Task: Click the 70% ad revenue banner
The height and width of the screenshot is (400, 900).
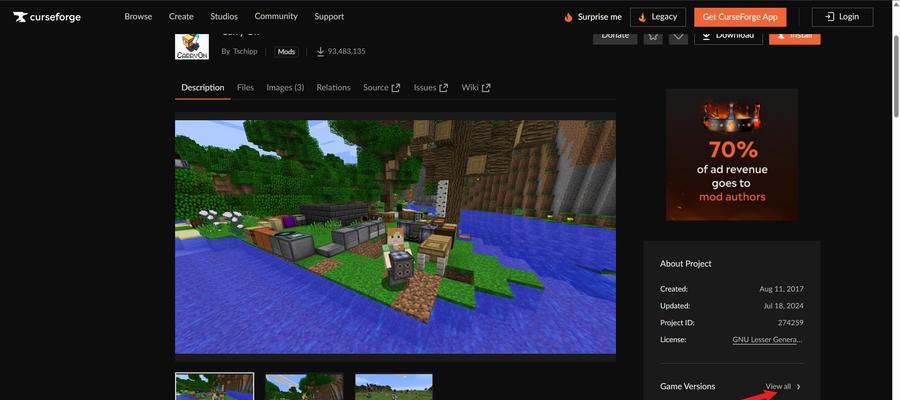Action: (x=732, y=154)
